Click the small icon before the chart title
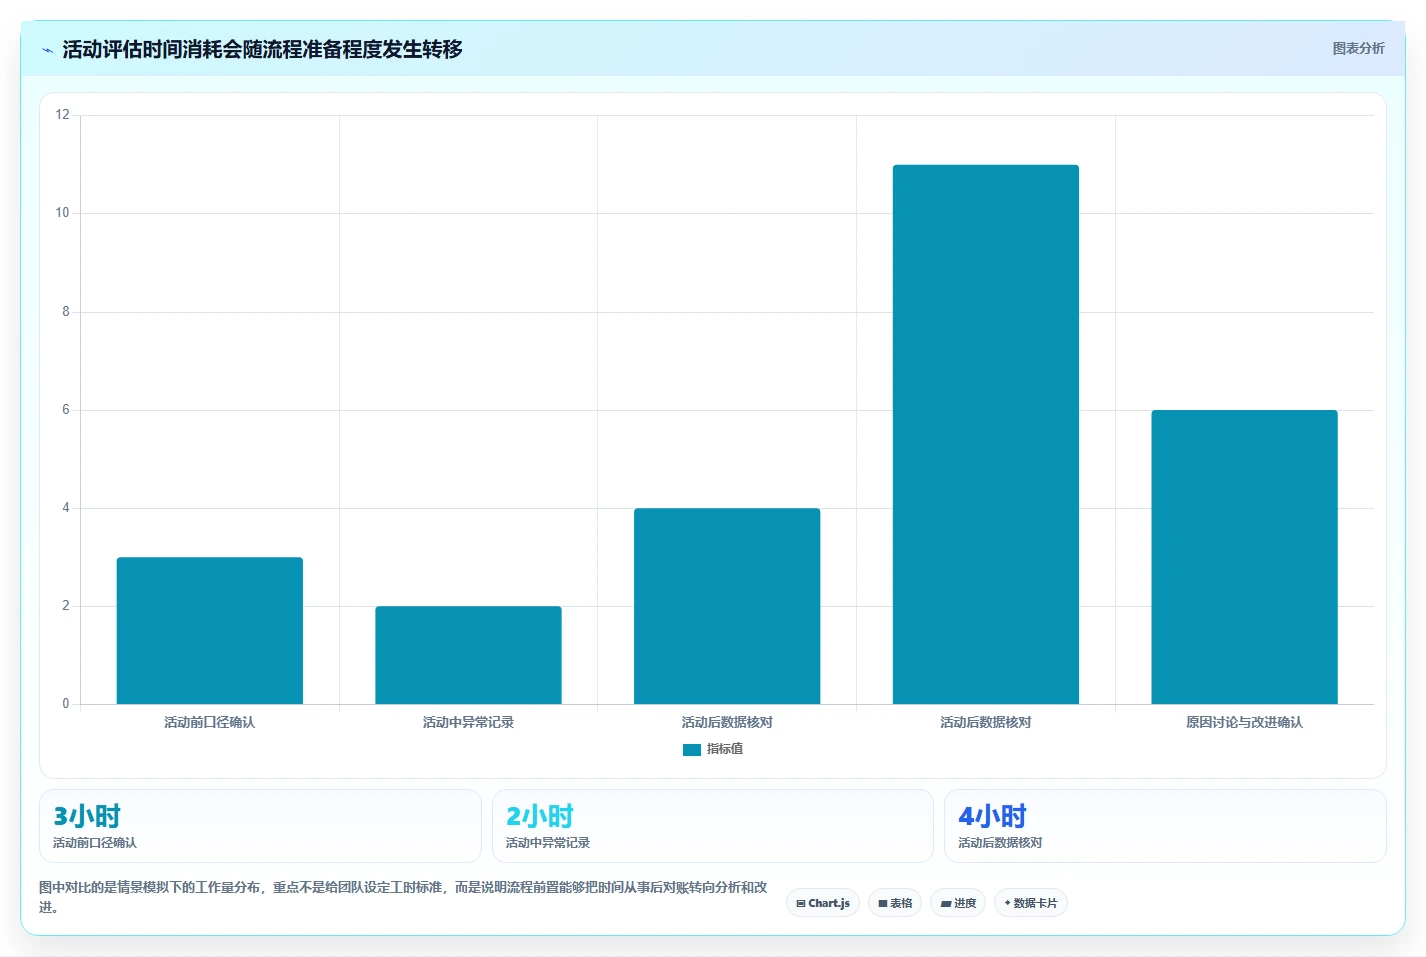The width and height of the screenshot is (1426, 957). click(47, 50)
